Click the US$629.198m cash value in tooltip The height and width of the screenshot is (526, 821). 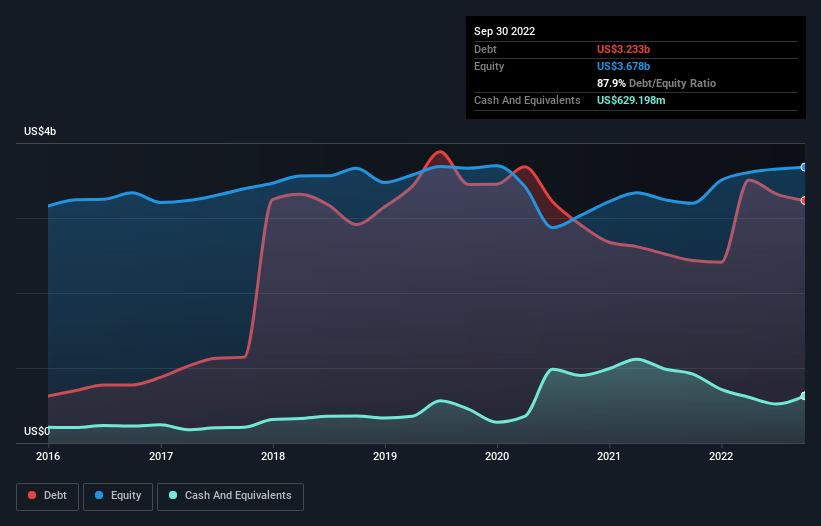point(638,100)
